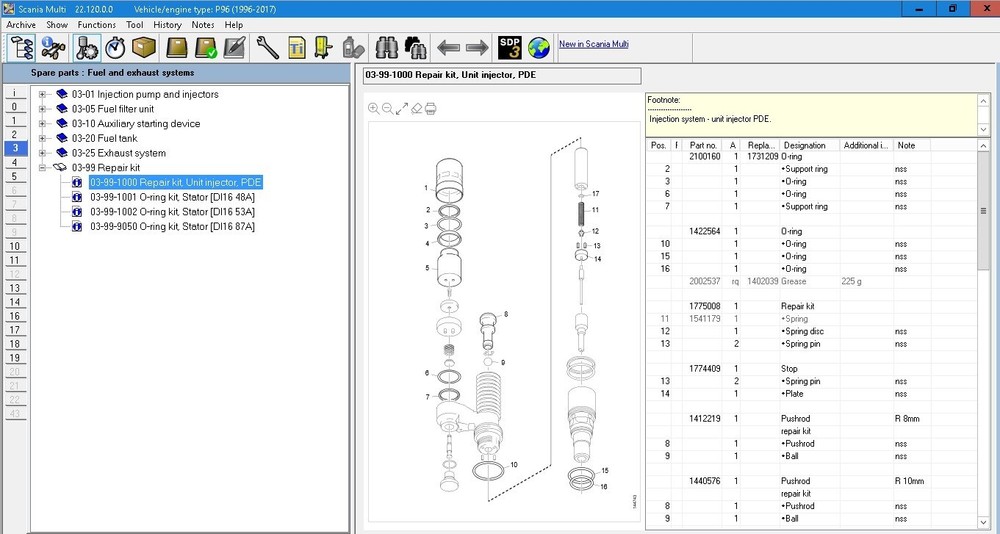The width and height of the screenshot is (1000, 534).
Task: Switch to main group tab 1
Action: (x=15, y=121)
